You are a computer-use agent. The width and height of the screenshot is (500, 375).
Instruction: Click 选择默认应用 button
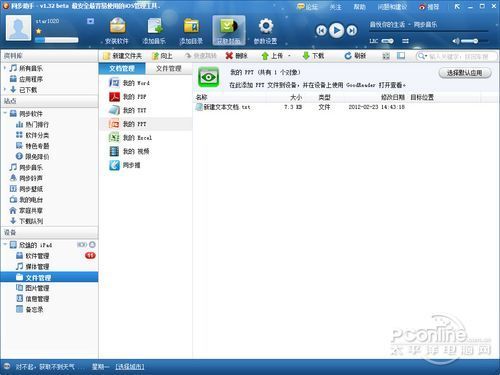pyautogui.click(x=465, y=73)
